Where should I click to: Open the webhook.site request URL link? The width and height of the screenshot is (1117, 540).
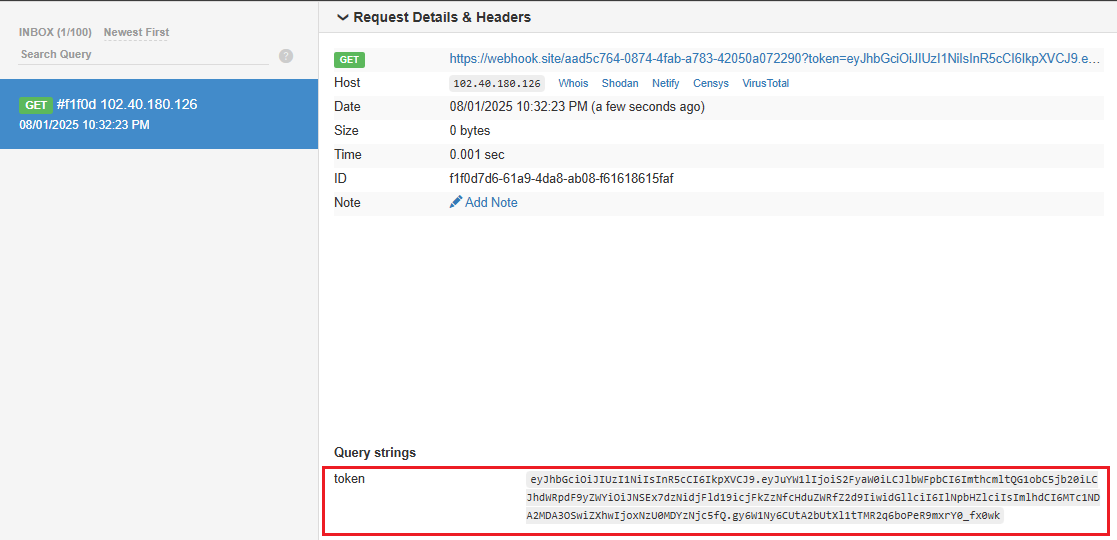774,59
